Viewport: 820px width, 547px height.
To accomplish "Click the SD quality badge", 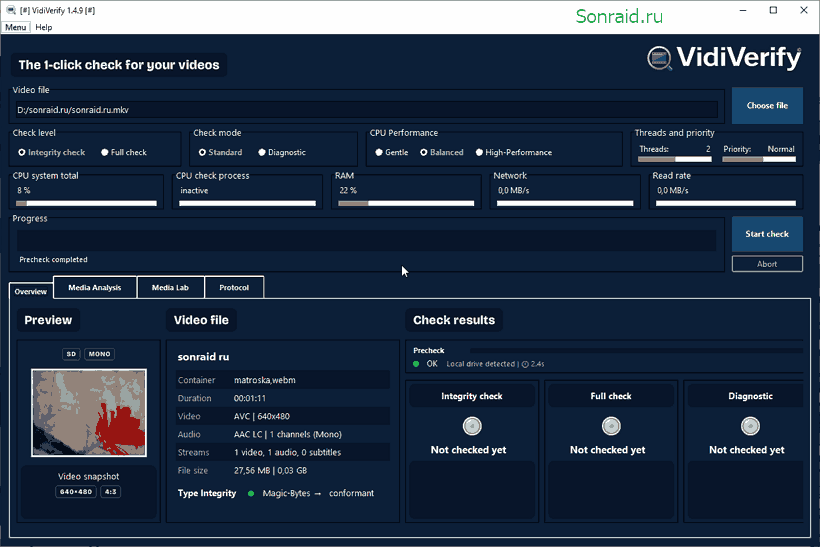I will click(71, 354).
